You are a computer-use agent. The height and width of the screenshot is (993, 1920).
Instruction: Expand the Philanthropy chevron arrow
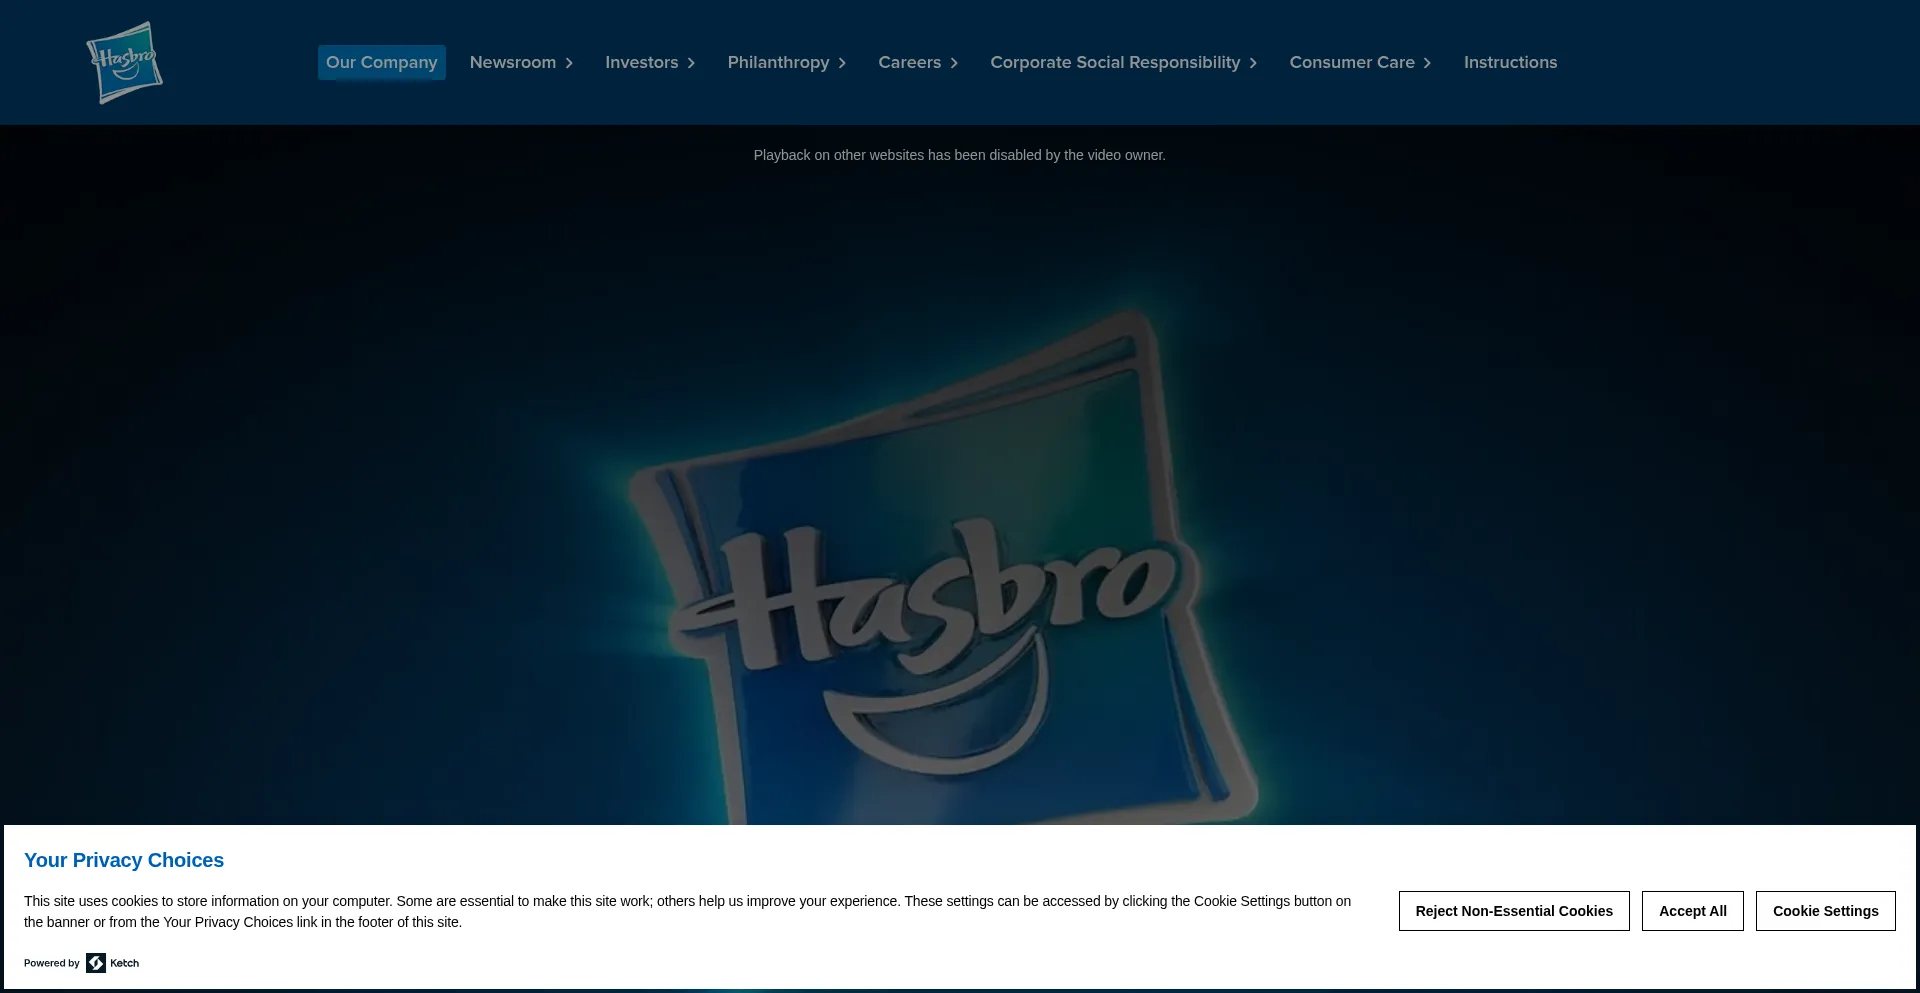(842, 63)
